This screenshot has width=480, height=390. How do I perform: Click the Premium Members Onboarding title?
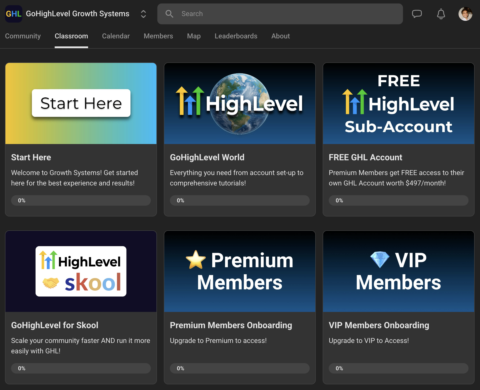(x=231, y=325)
